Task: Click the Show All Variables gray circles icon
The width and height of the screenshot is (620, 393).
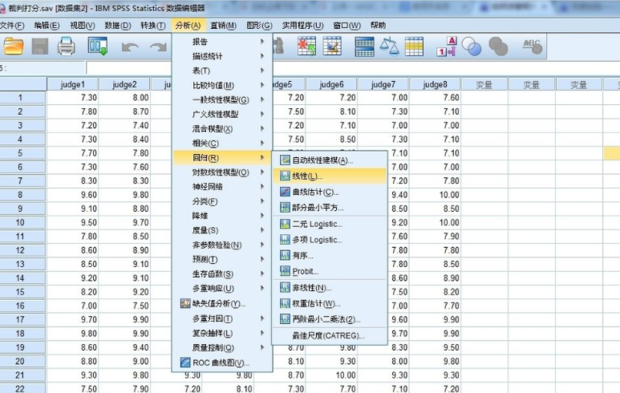Action: coord(498,47)
